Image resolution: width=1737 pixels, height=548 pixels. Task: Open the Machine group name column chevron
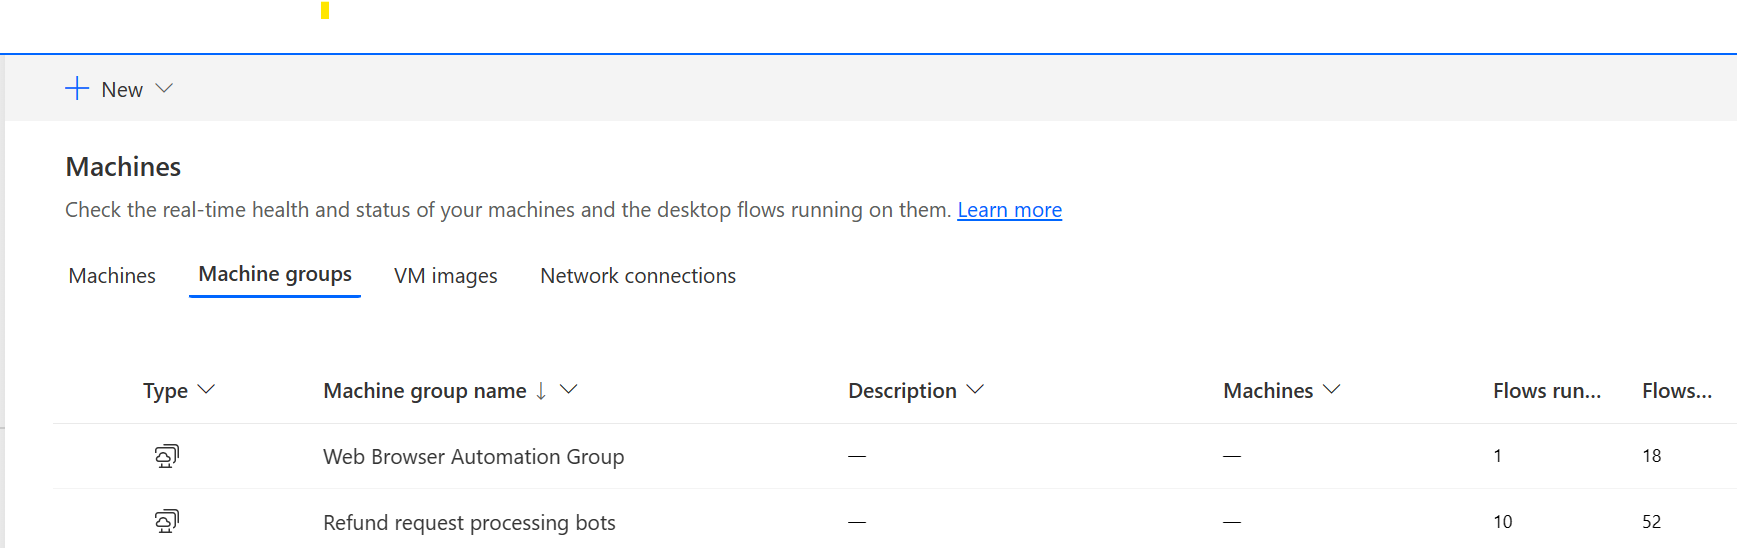click(569, 390)
